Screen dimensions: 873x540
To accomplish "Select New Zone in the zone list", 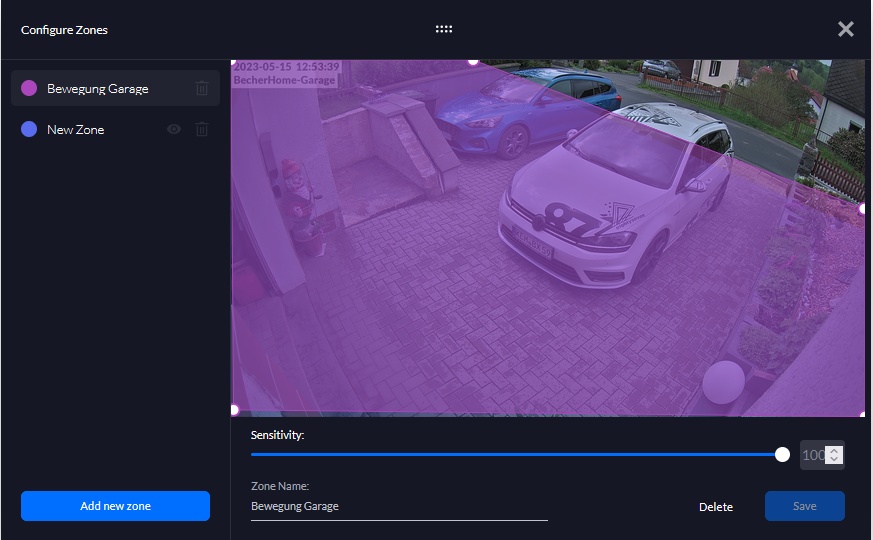I will [x=76, y=129].
